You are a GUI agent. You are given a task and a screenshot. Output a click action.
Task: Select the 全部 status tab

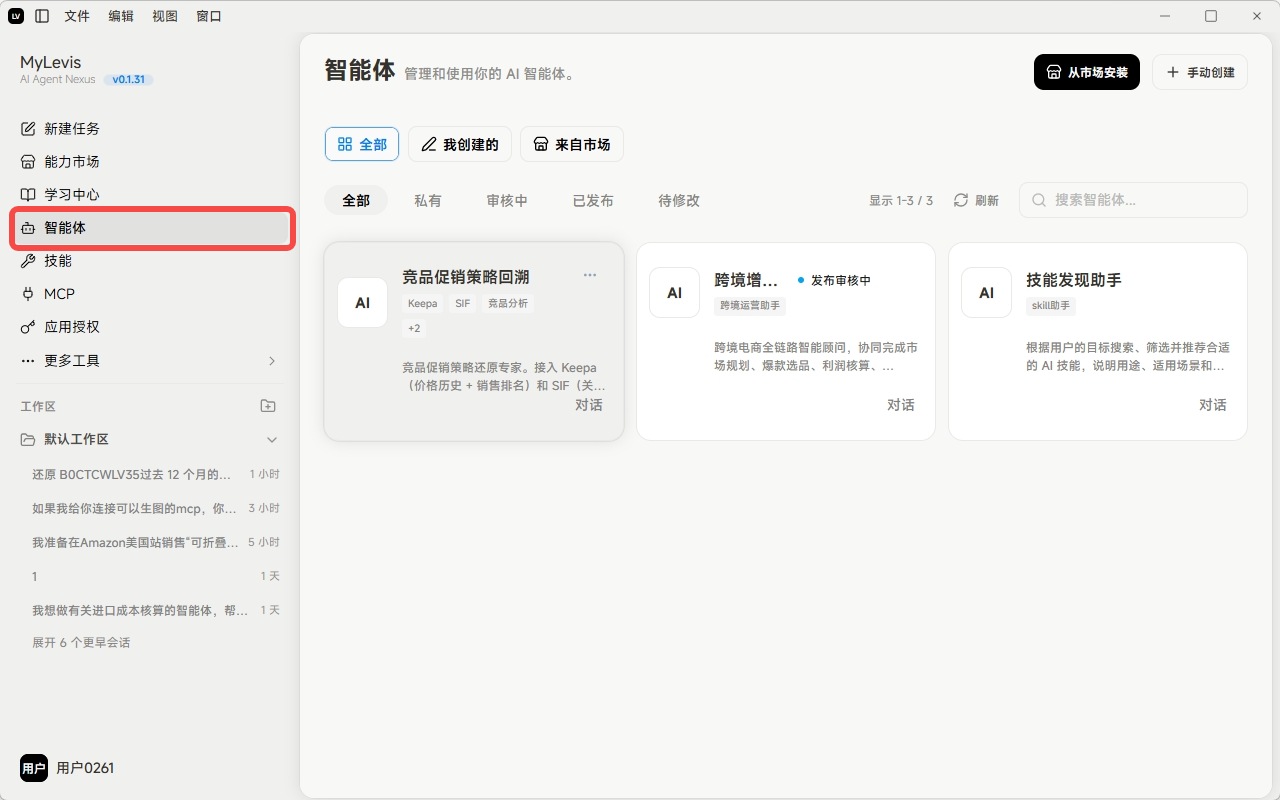(x=356, y=200)
